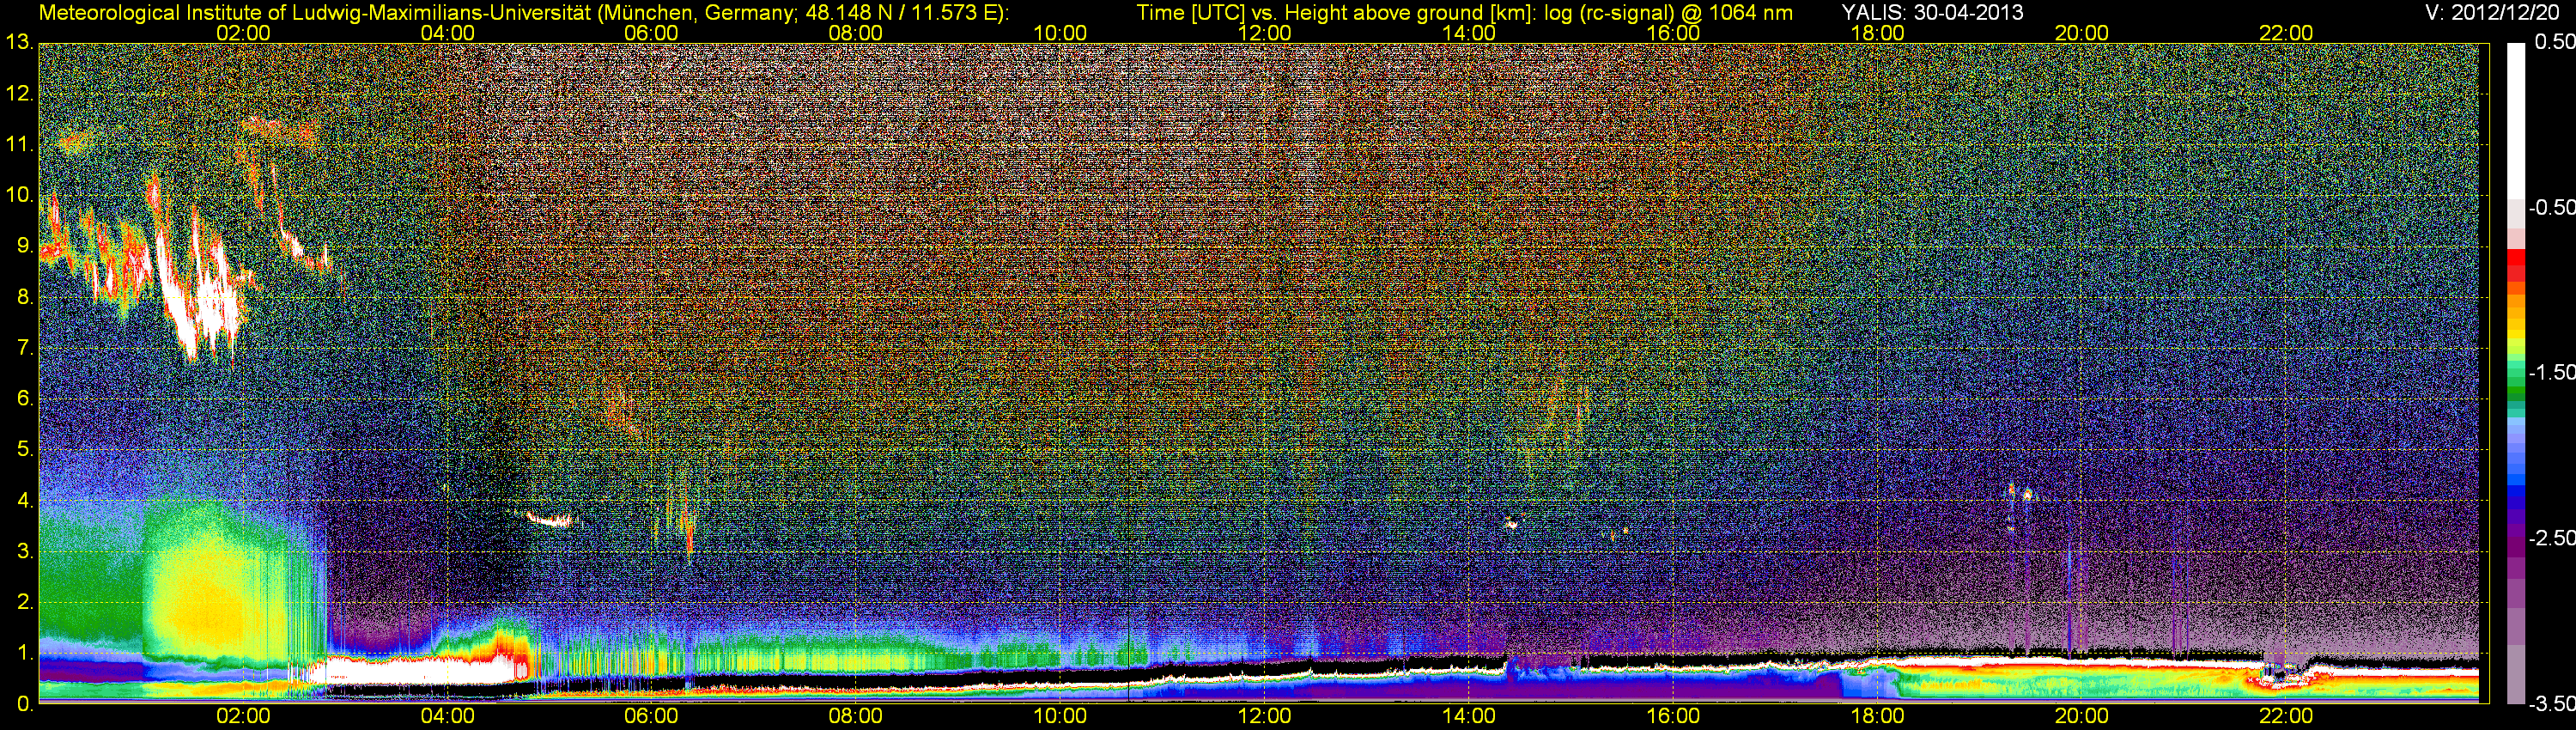
Task: Click the 12:00 label on the bottom time axis
Action: [x=1264, y=716]
